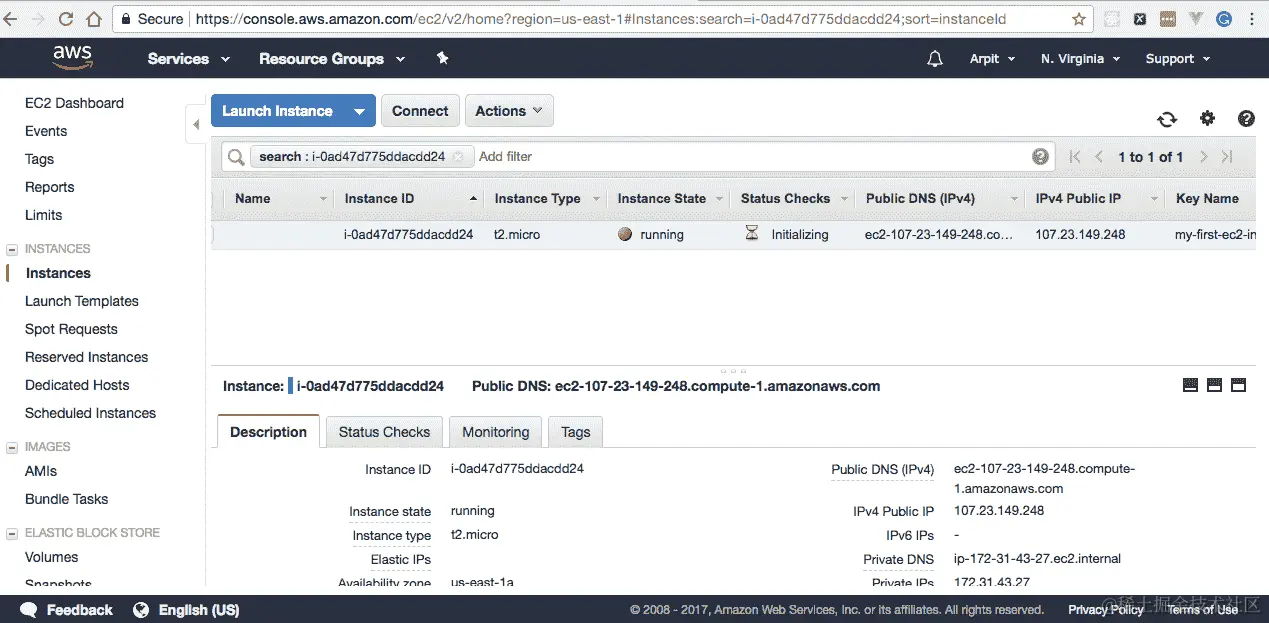Sort by Instance ID column
1269x623 pixels.
point(409,199)
